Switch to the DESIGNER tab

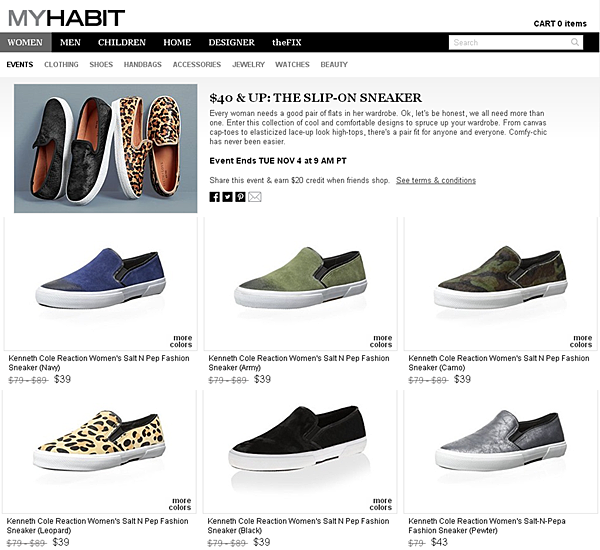pyautogui.click(x=232, y=42)
